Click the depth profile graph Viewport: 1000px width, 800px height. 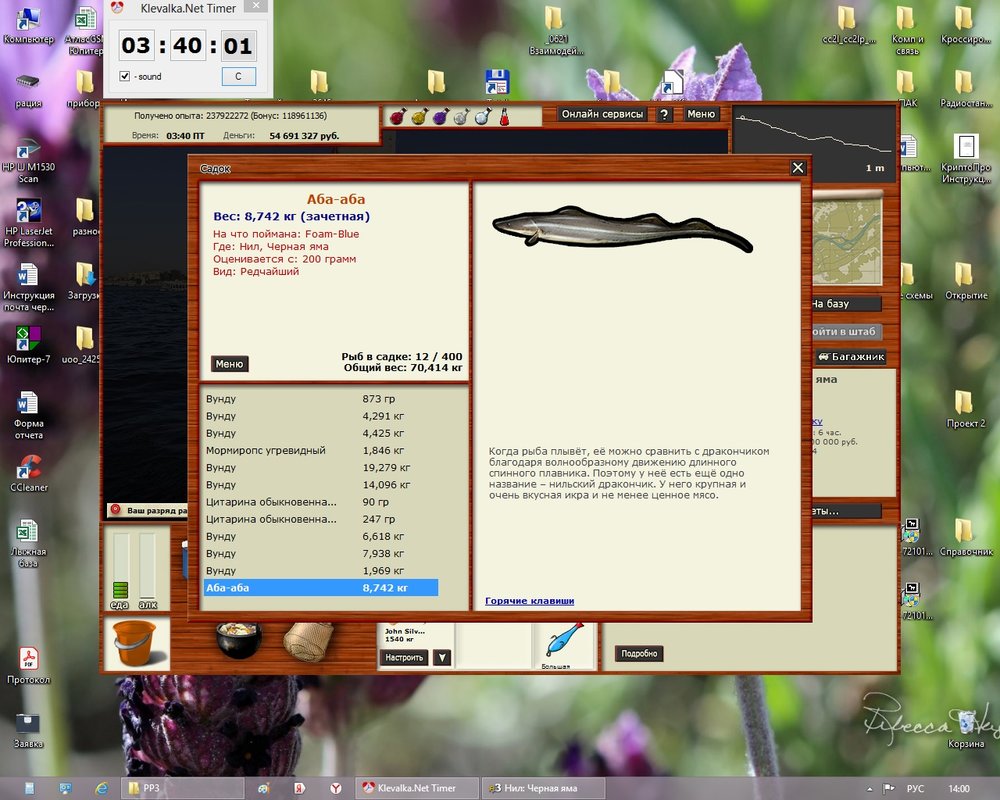point(814,143)
